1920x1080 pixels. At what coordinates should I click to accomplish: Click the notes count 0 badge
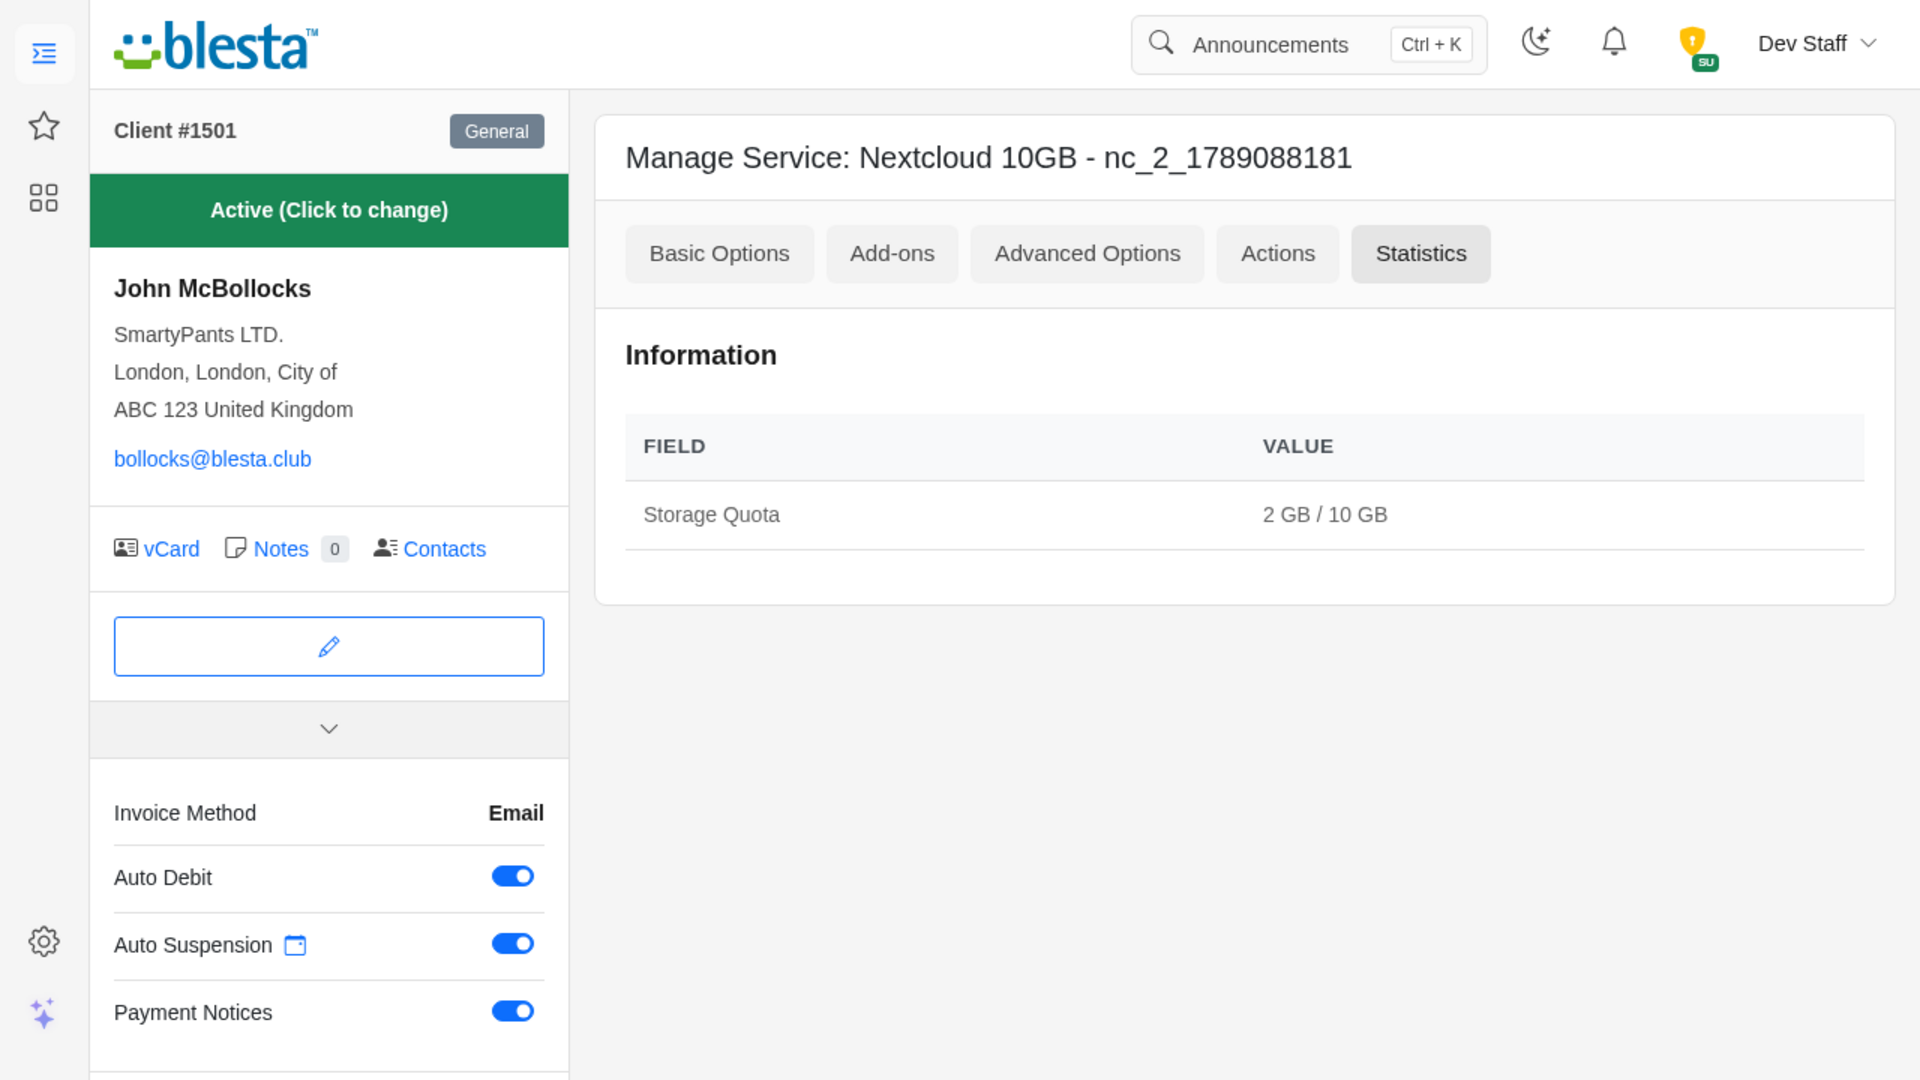coord(335,549)
